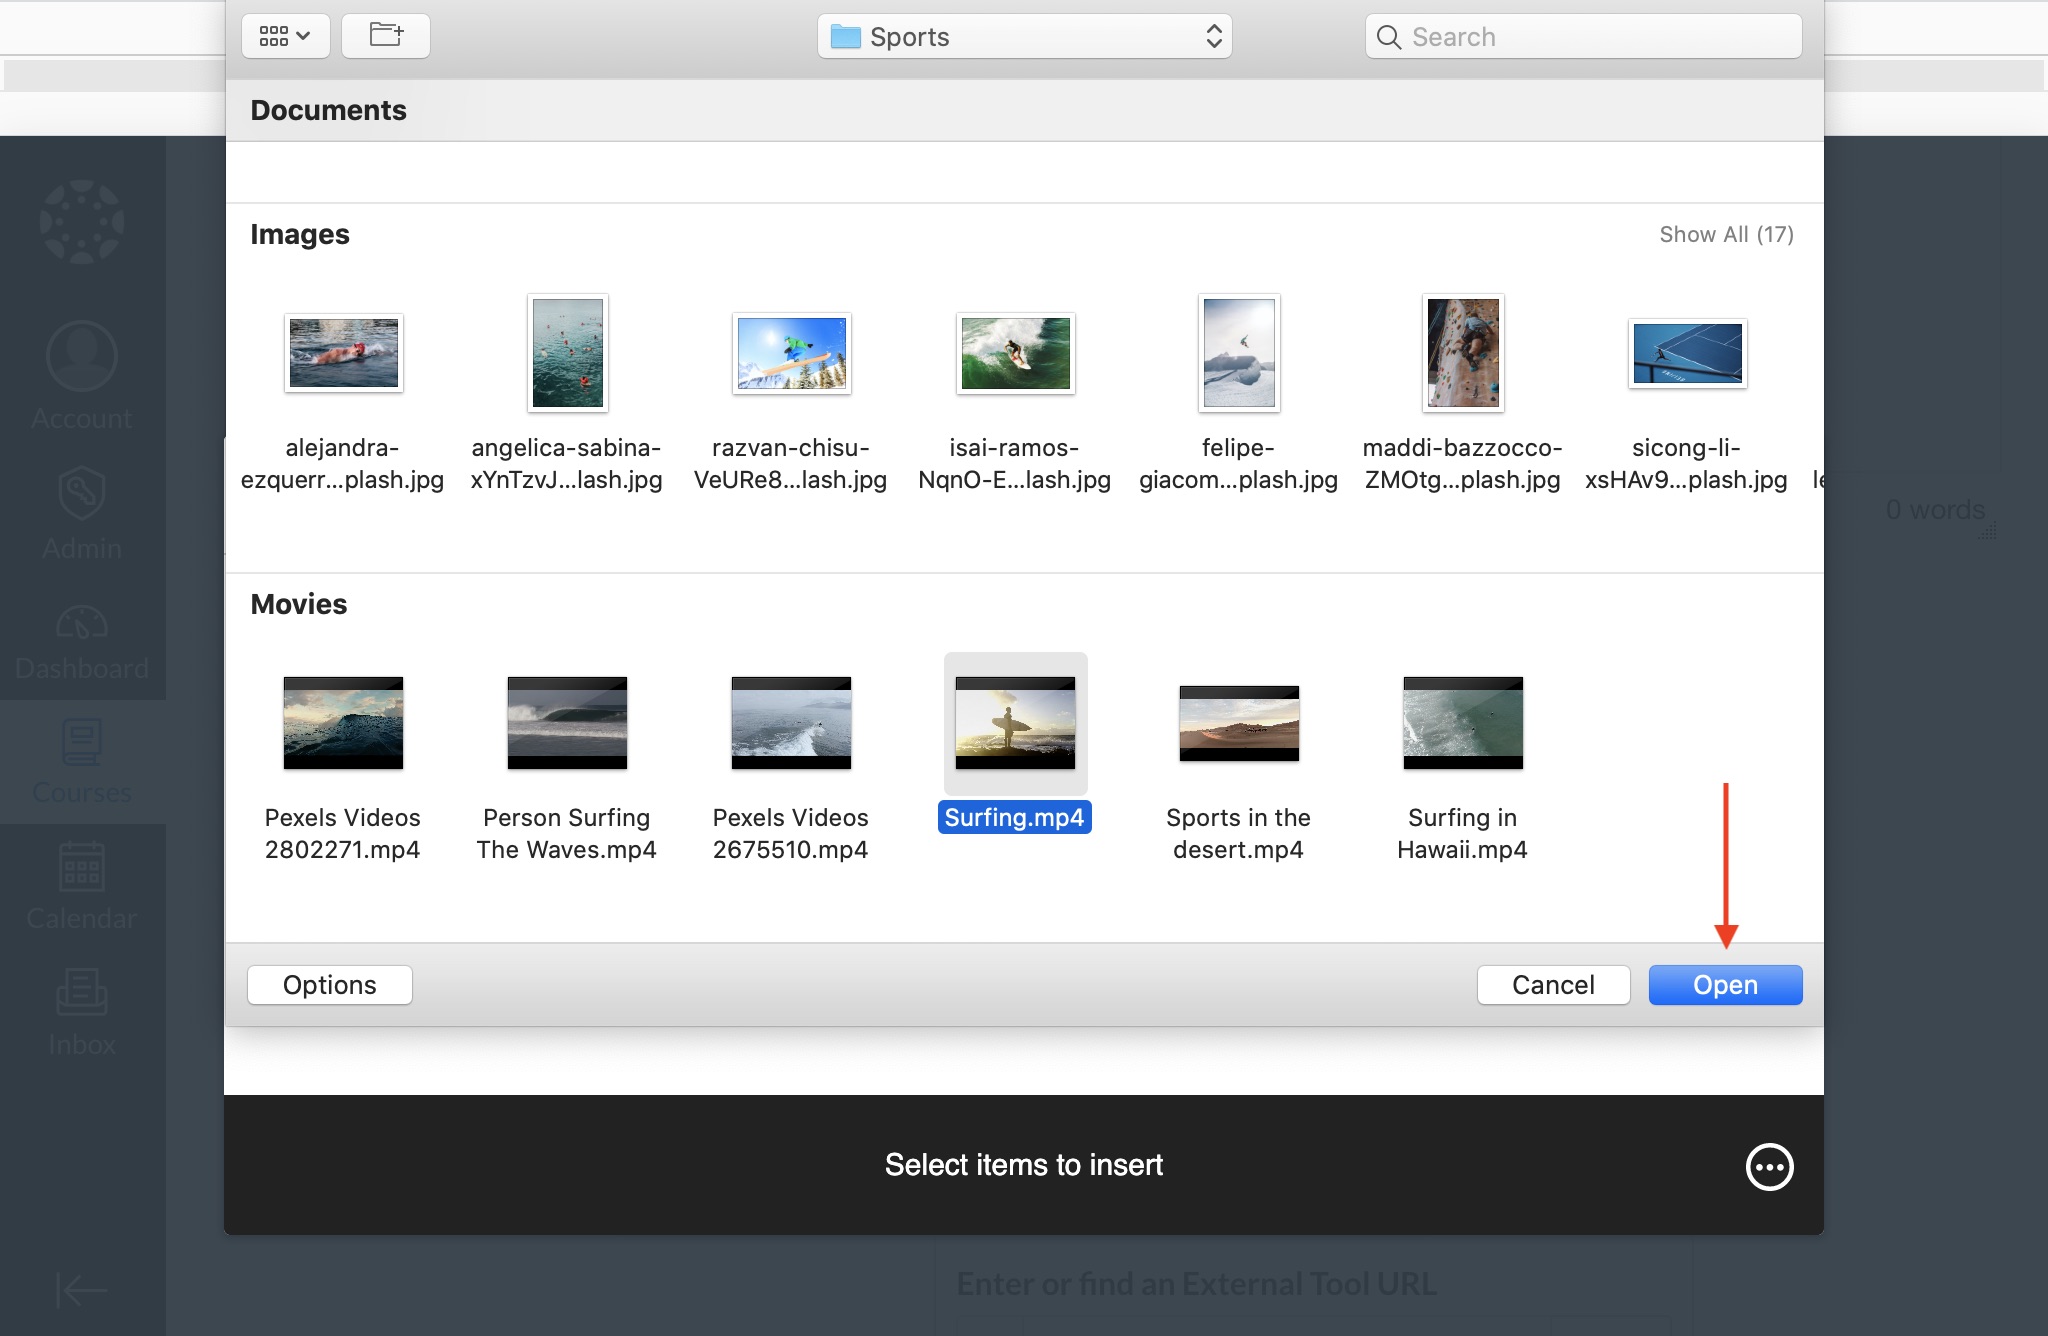Expand the Sports folder location popup

[x=1024, y=37]
